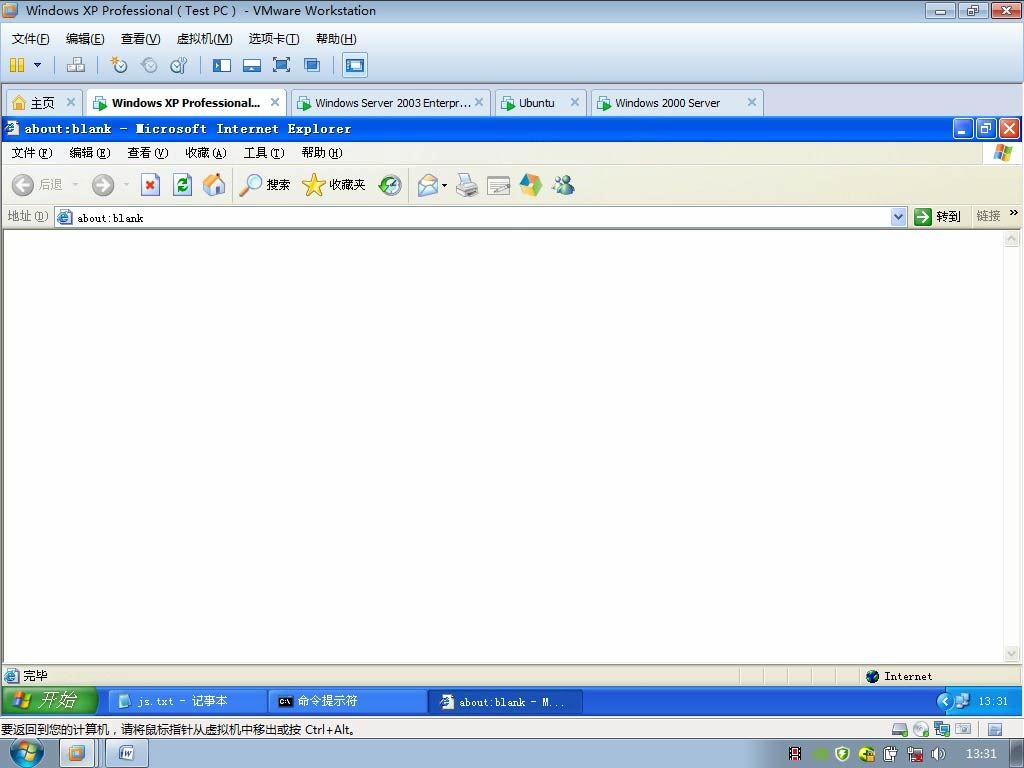
Task: Click the IE 后退 back button
Action: click(37, 185)
